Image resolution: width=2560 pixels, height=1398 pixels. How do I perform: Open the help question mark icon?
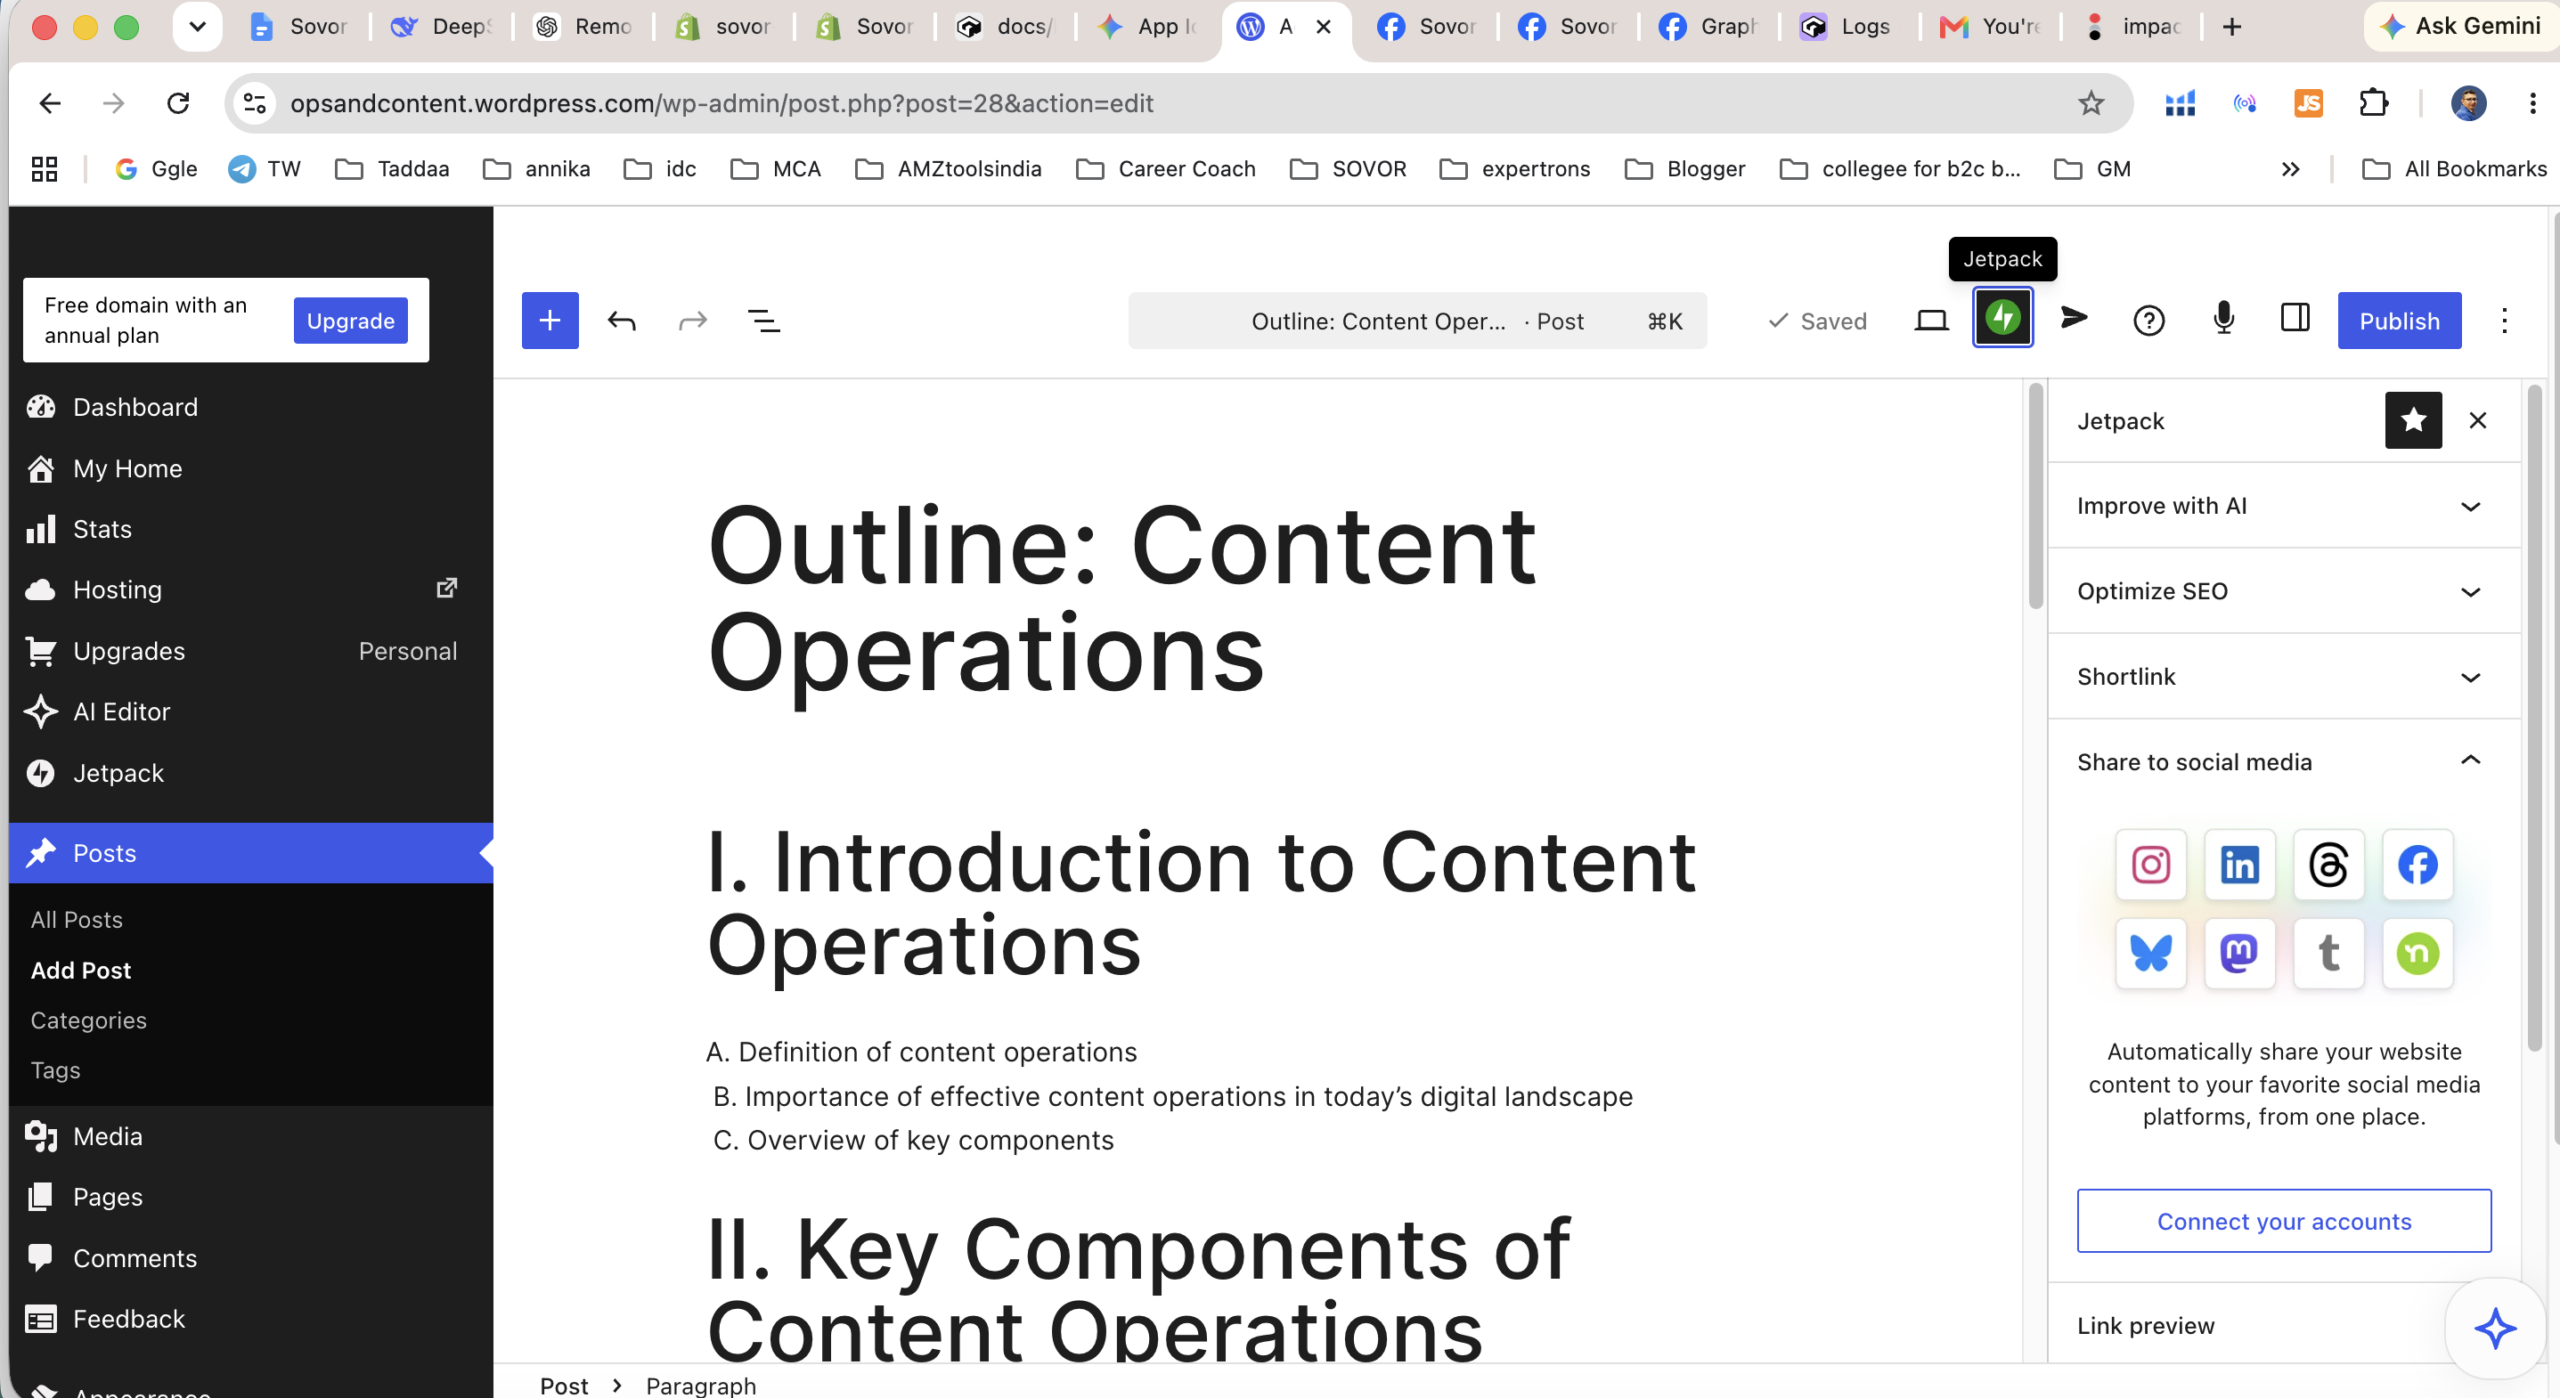point(2149,320)
